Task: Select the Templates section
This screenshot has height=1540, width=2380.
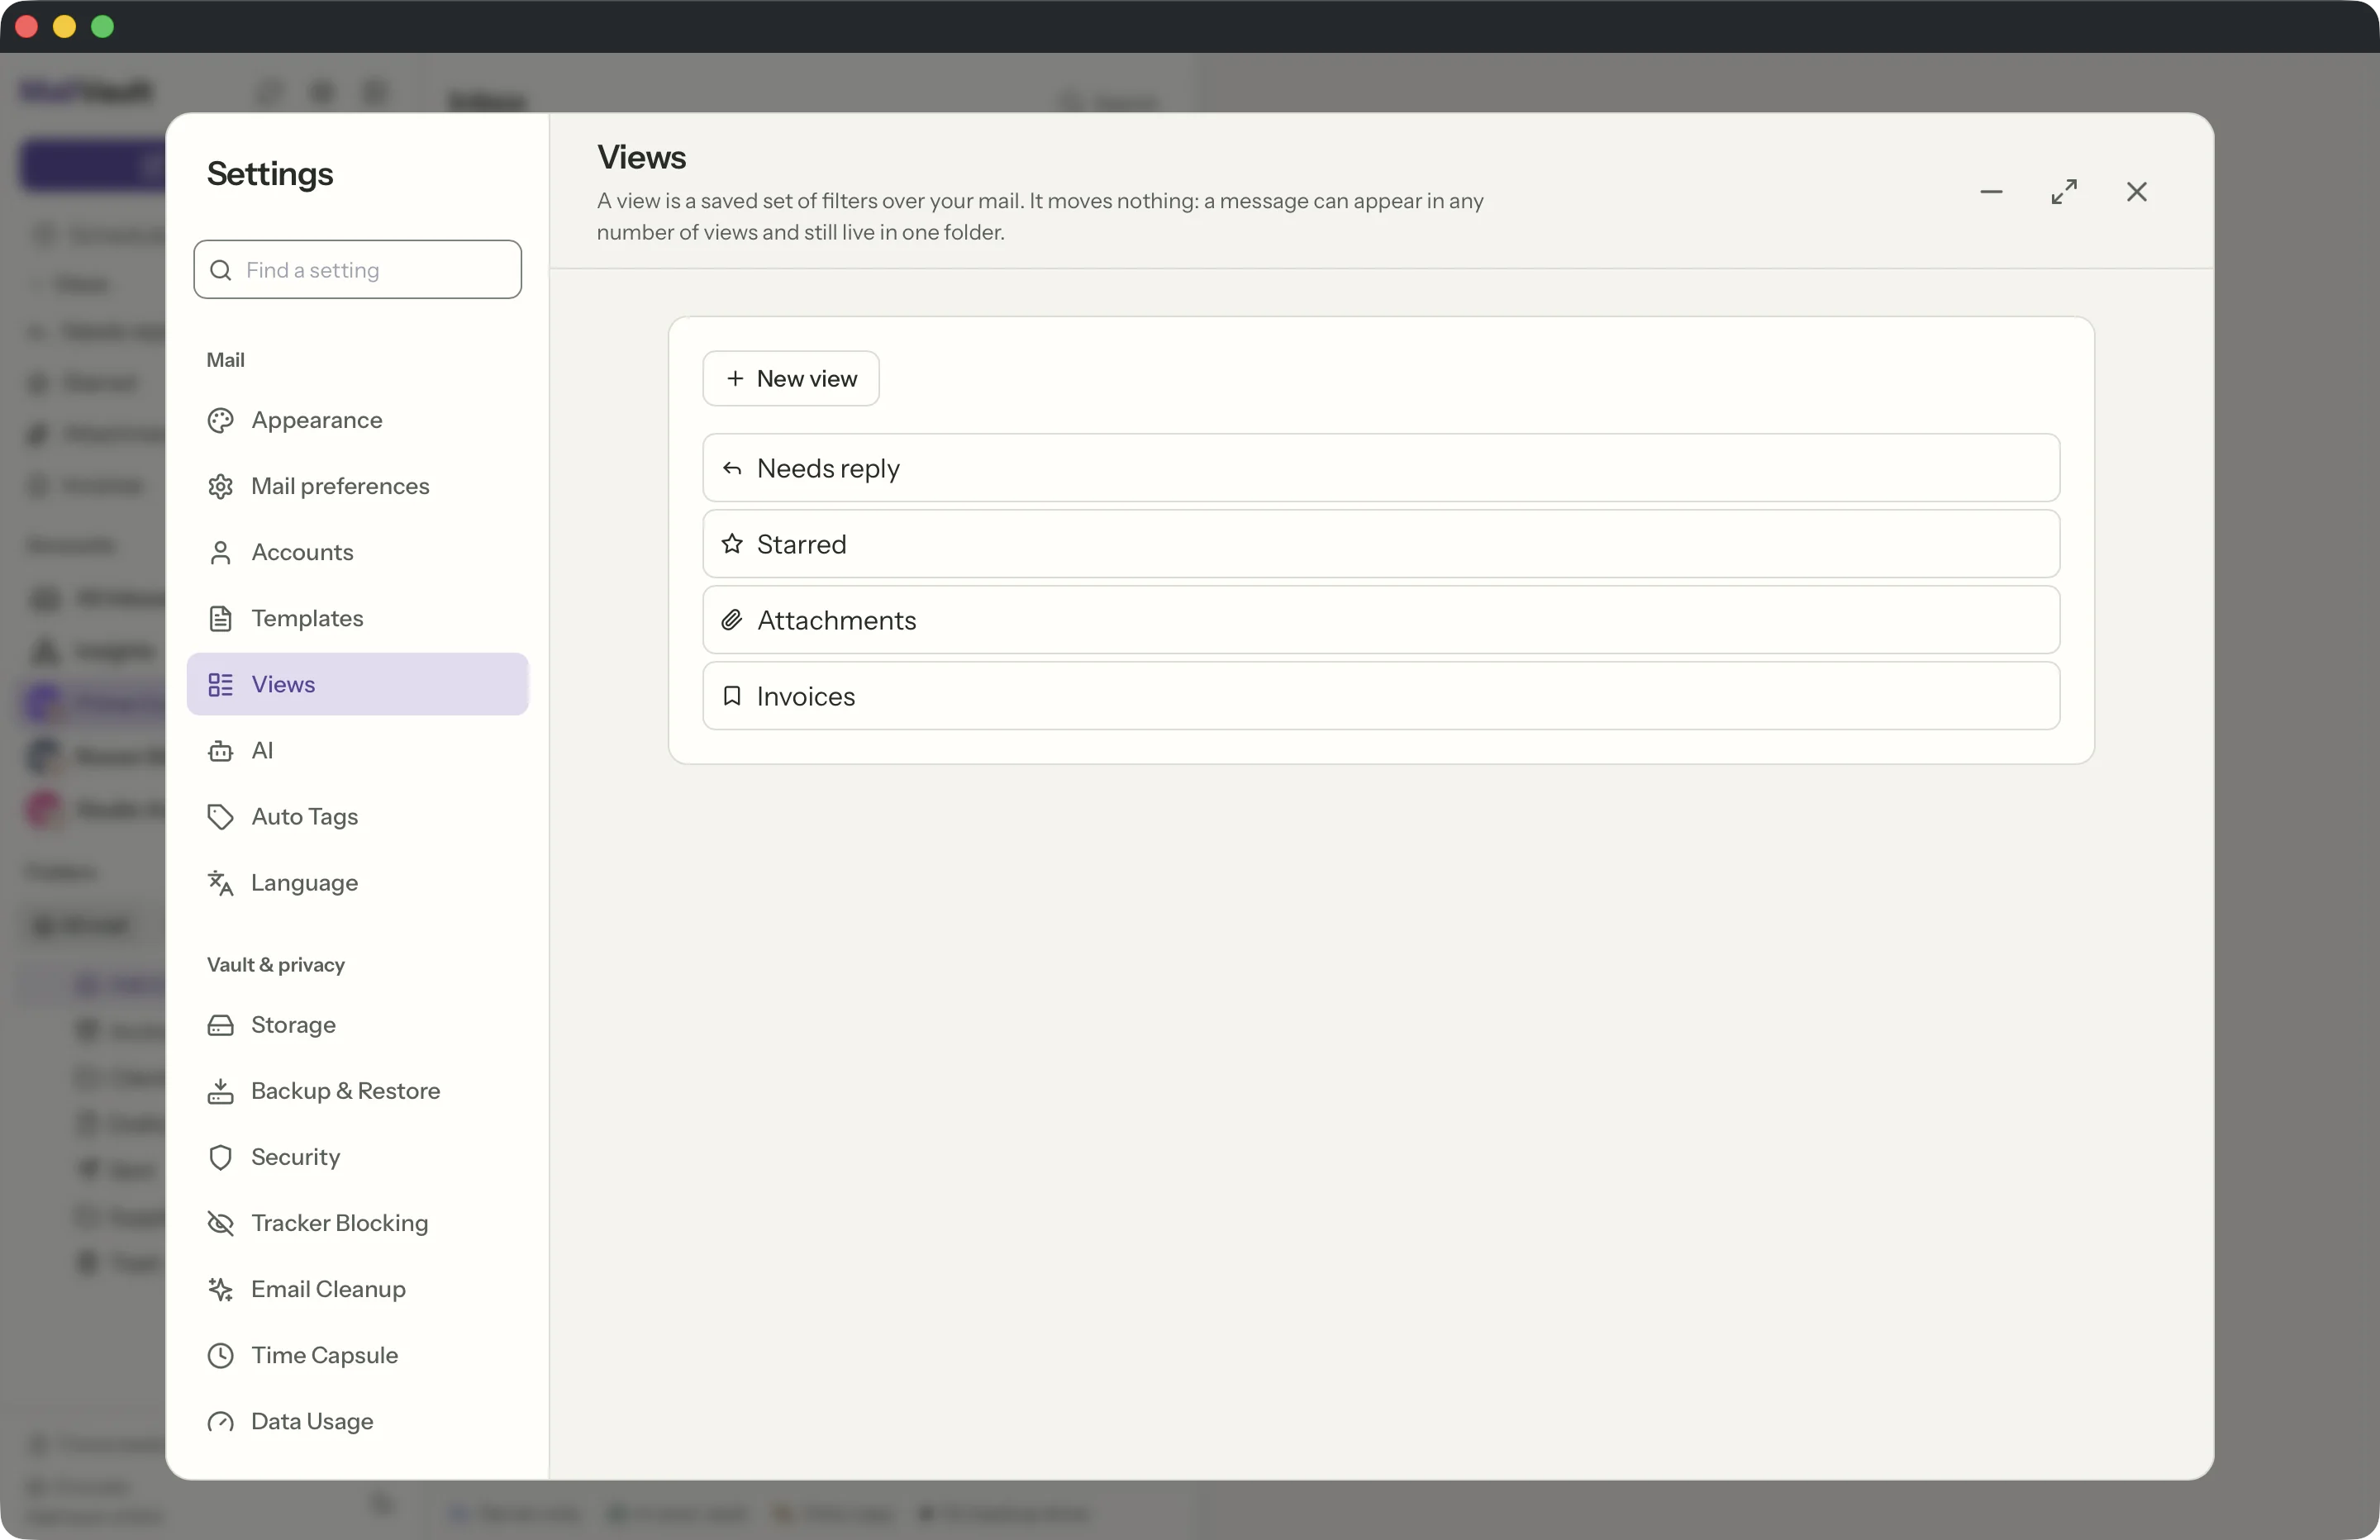Action: pyautogui.click(x=357, y=618)
